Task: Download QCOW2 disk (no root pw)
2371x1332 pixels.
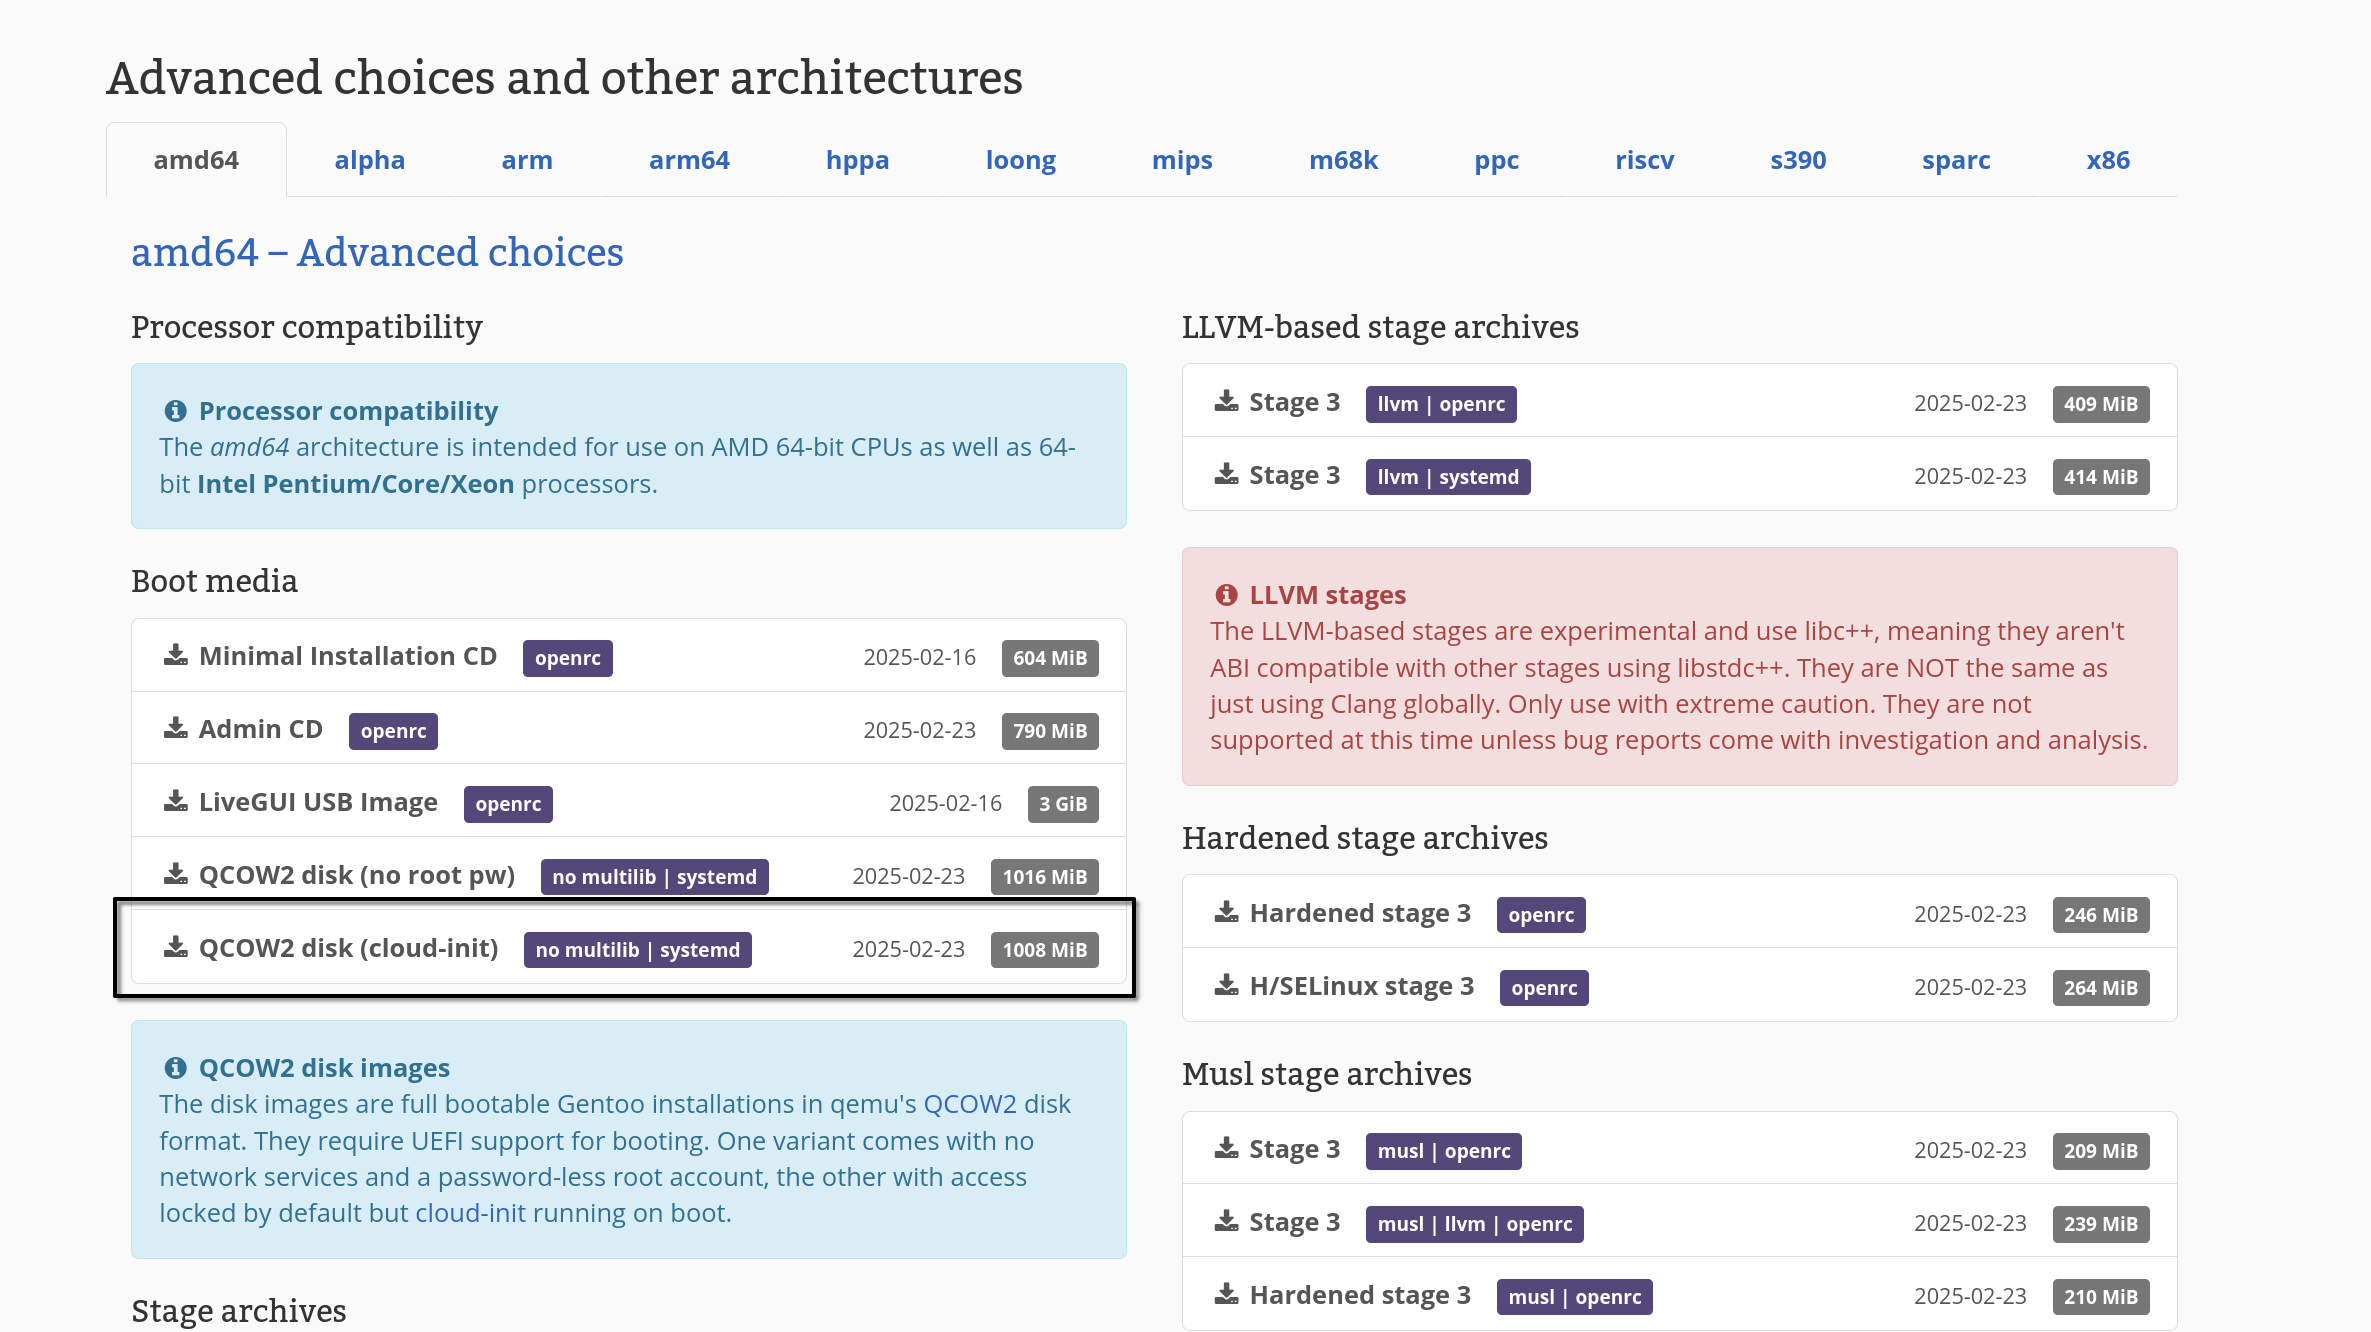Action: 356,875
